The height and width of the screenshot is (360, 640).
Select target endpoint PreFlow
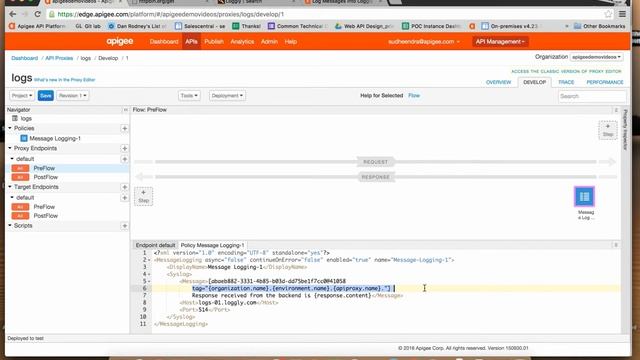coord(44,207)
